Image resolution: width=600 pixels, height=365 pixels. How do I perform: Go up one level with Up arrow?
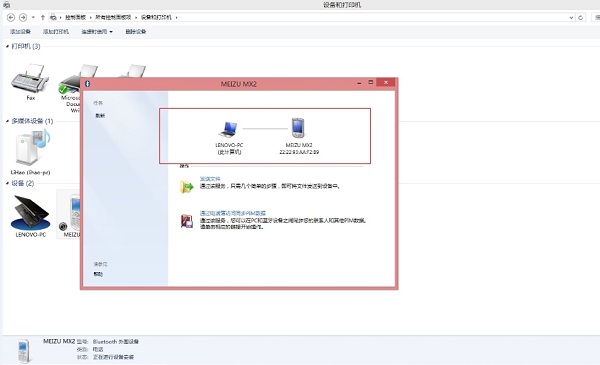pos(42,17)
